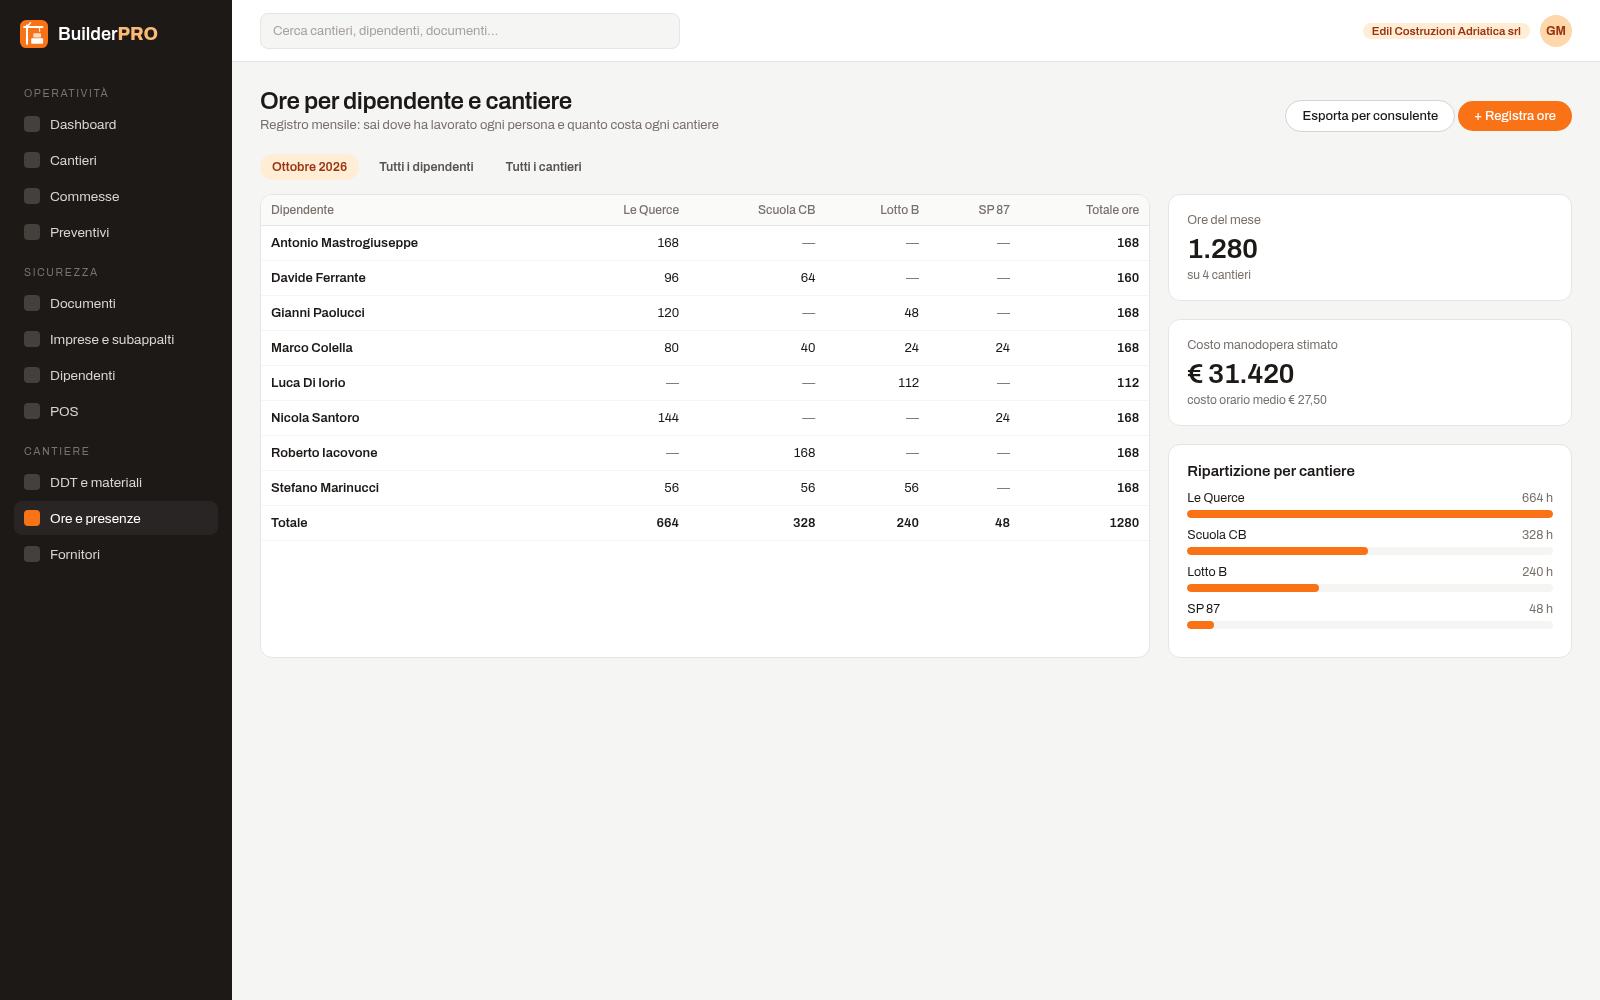Open Fornitori menu item
Screen dimensions: 1600x1000
116,554
